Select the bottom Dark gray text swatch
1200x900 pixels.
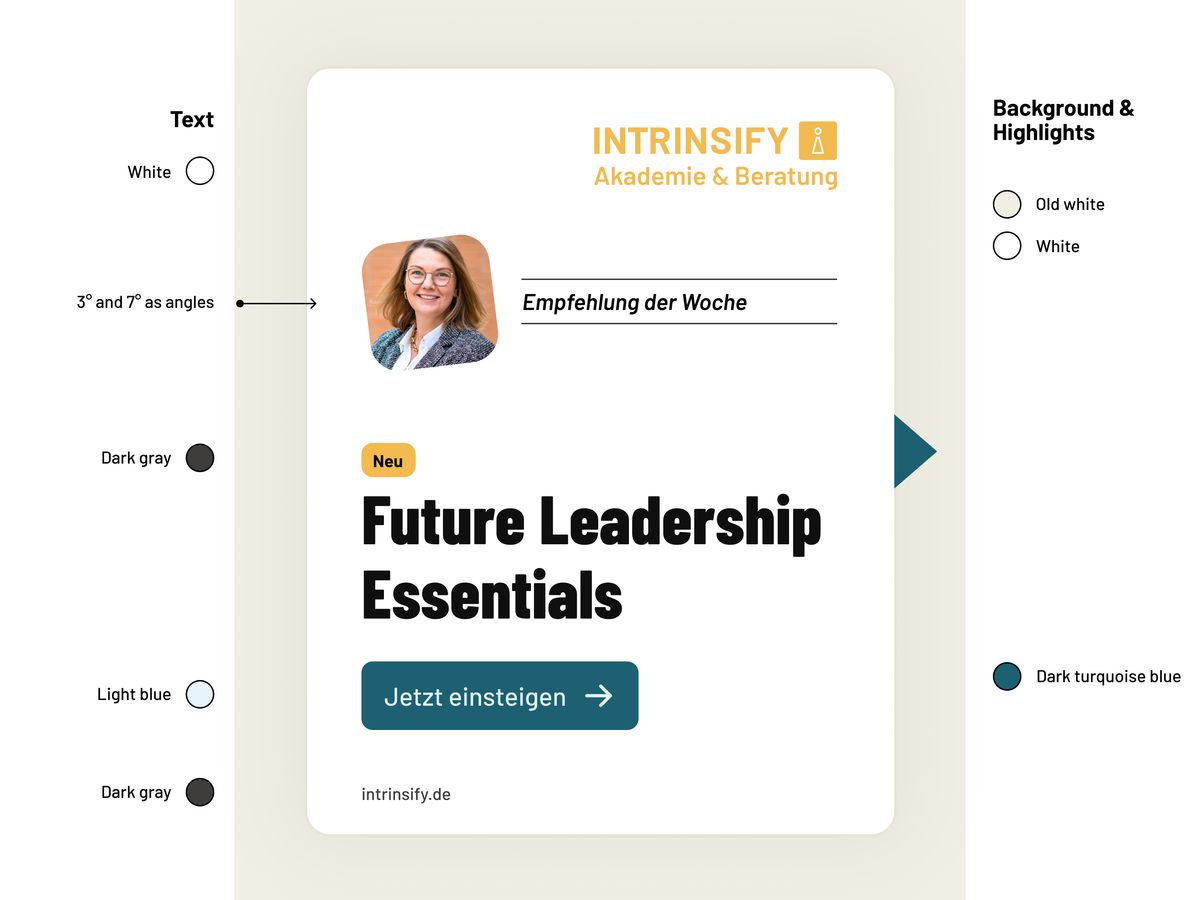coord(200,792)
